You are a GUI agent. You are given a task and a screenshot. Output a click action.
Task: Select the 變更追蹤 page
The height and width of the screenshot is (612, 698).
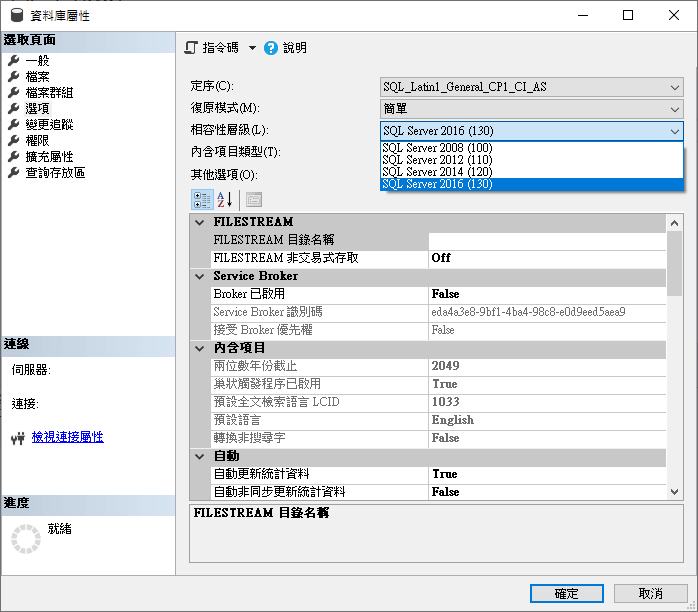(49, 124)
